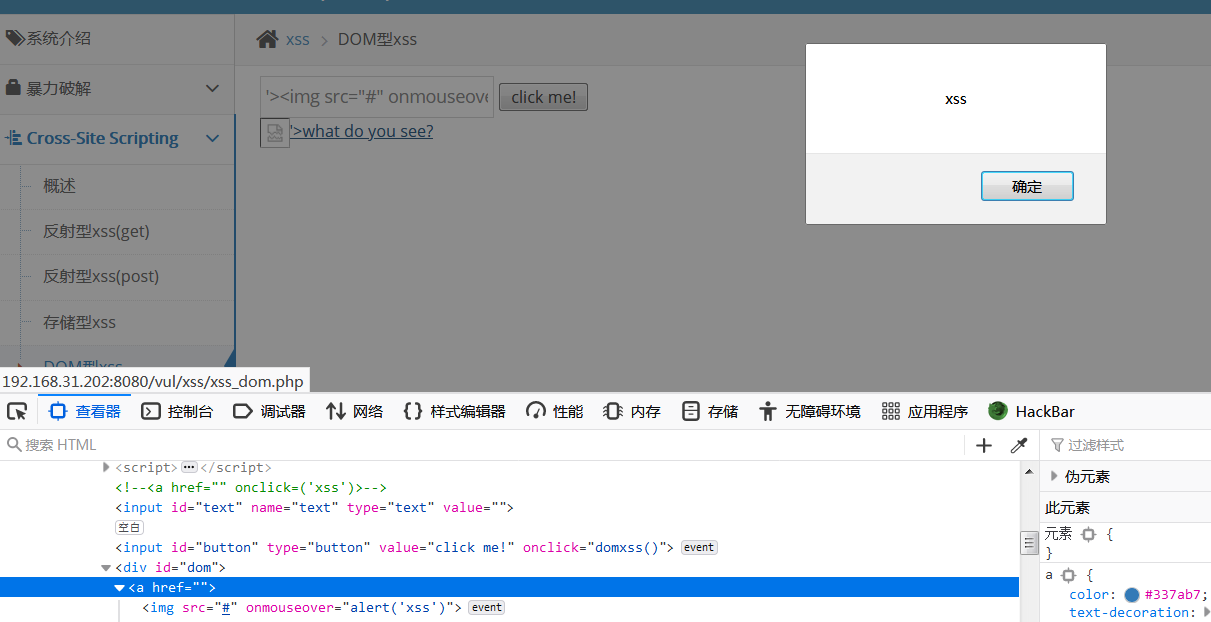Viewport: 1211px width, 622px height.
Task: Select the img src onmouseover markup line
Action: tap(302, 607)
